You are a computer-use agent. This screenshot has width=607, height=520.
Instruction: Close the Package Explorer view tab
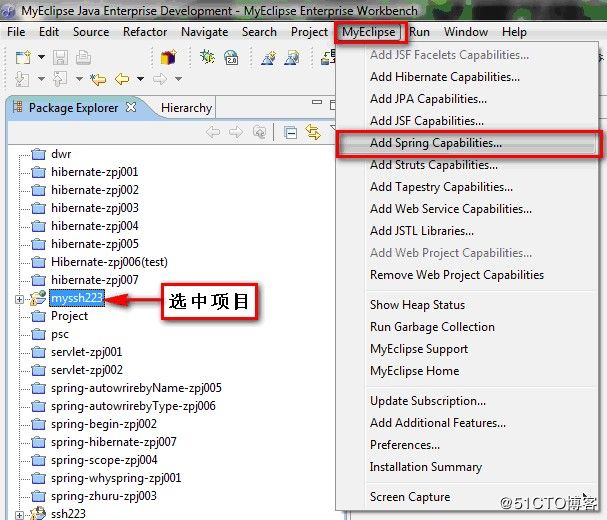point(132,107)
